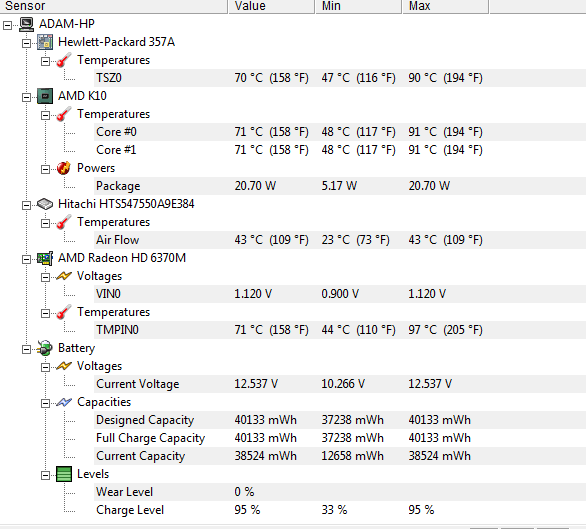Click the Radeon Voltages lightning icon

[64, 276]
